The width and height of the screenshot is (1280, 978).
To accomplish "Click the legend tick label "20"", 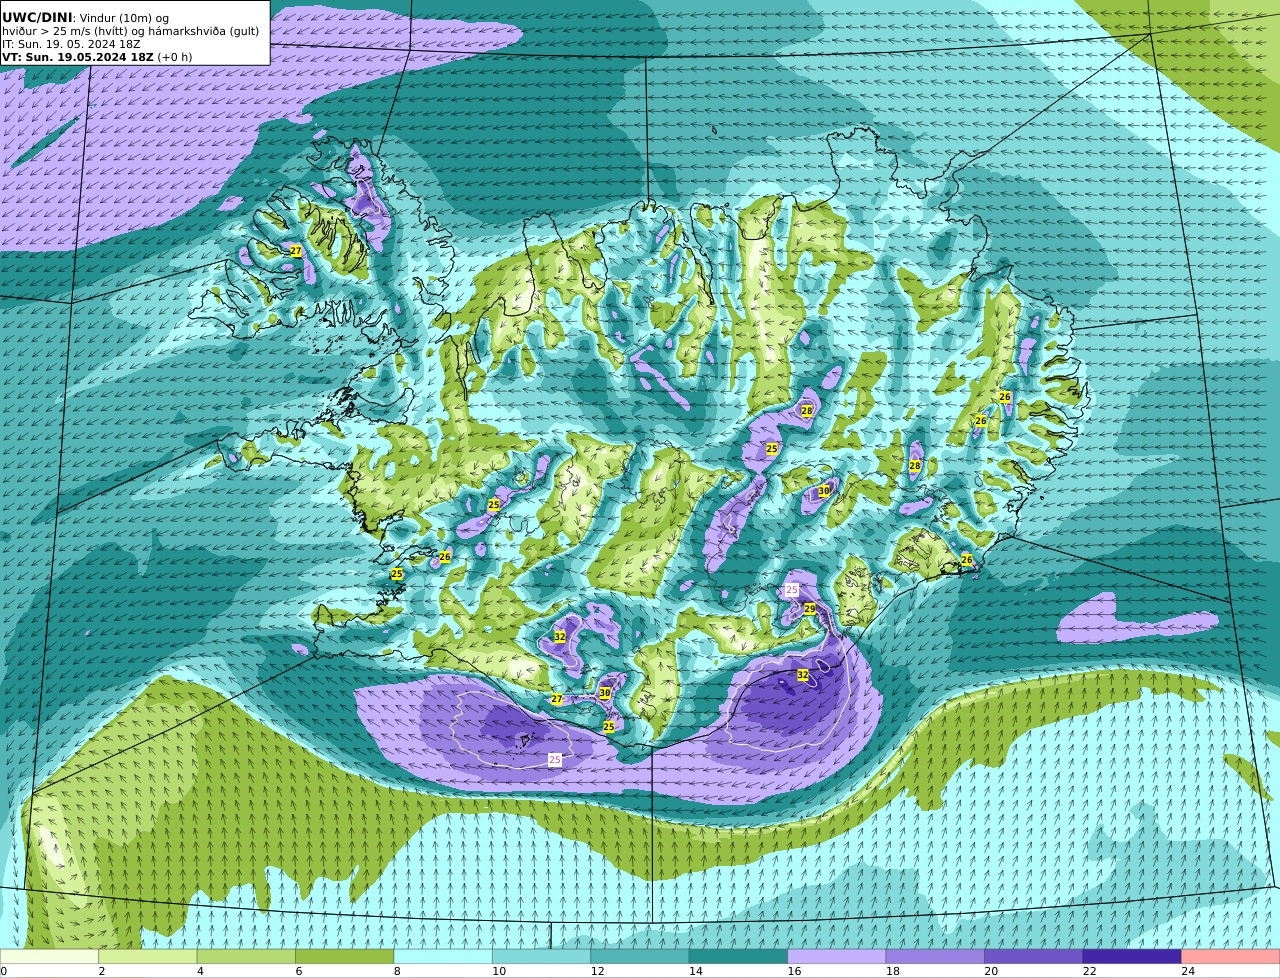I will coord(991,971).
